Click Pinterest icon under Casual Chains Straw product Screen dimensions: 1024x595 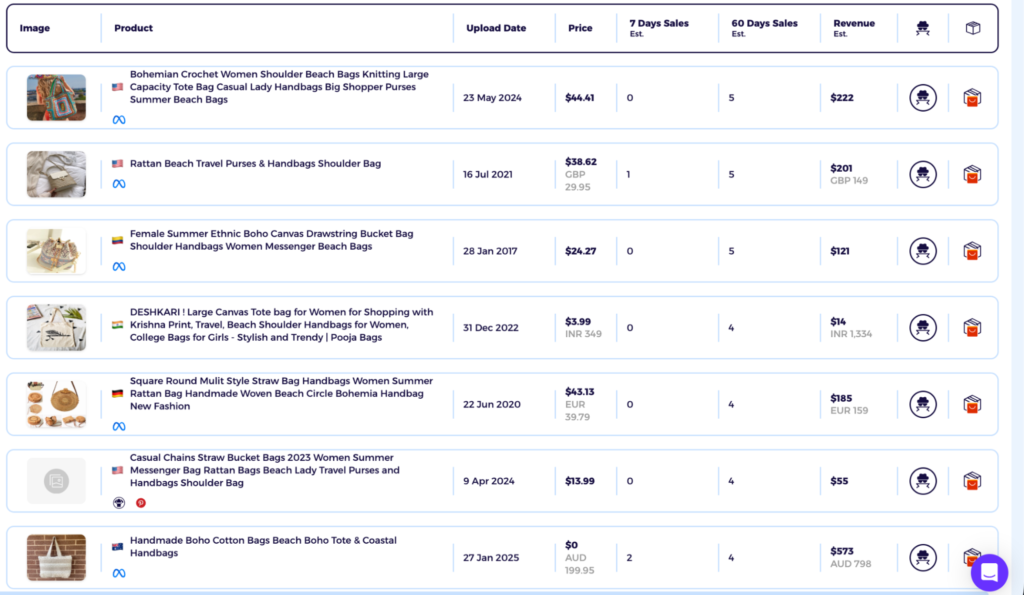point(140,503)
